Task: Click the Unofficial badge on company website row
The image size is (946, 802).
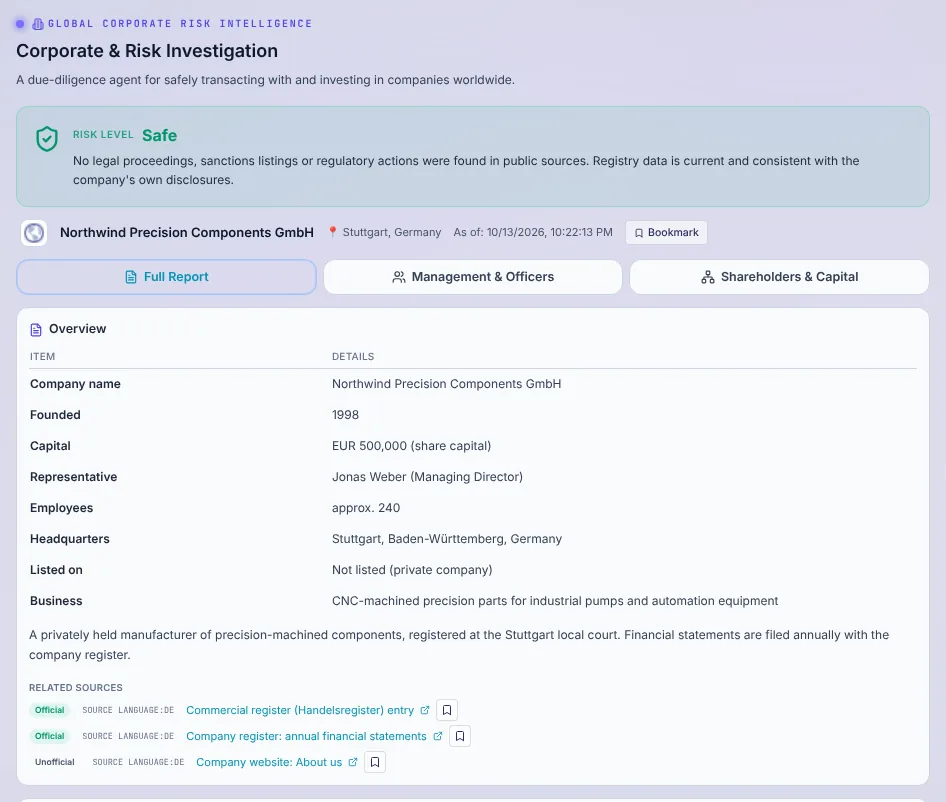Action: [55, 762]
